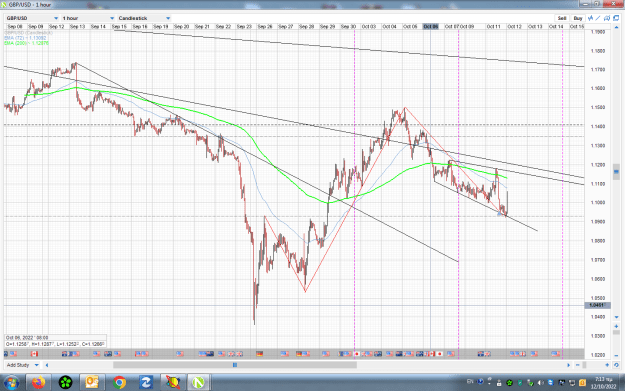Click the taskbar clock showing 12/10/2022

pos(603,383)
